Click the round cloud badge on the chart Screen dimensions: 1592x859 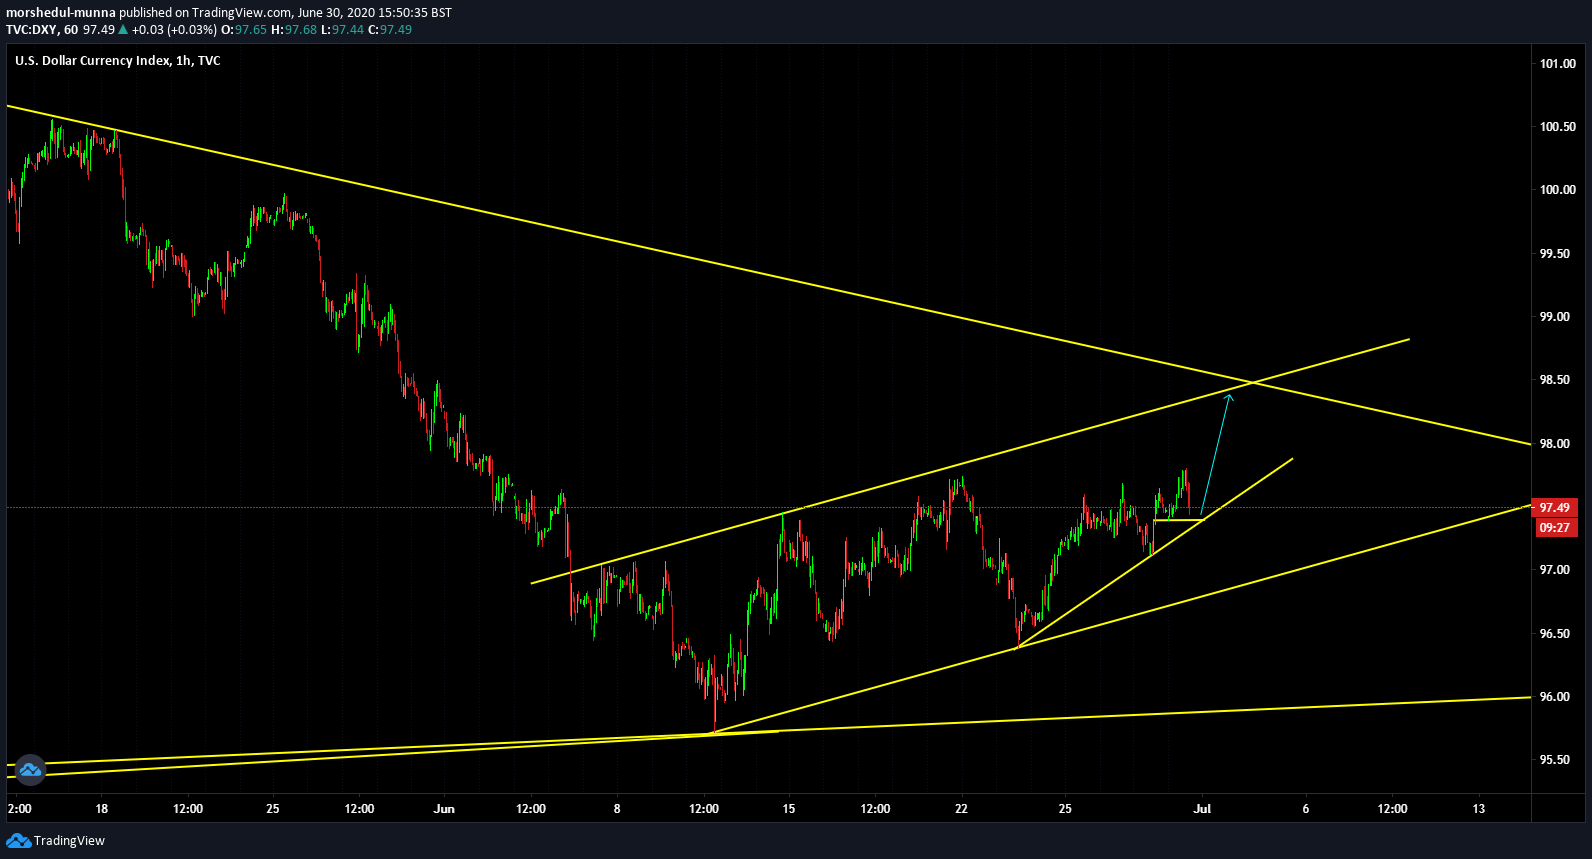(30, 769)
